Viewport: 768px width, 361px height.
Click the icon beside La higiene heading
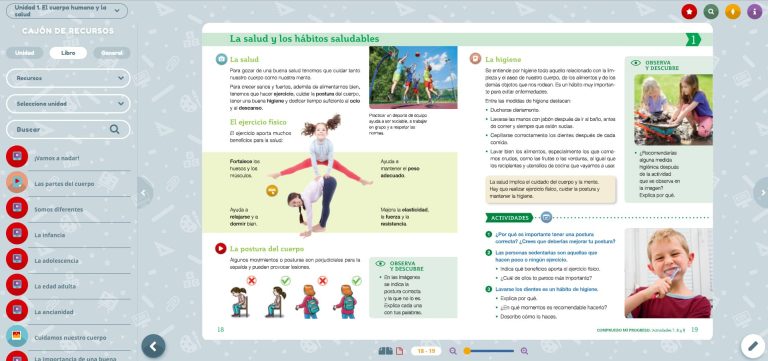coord(475,59)
